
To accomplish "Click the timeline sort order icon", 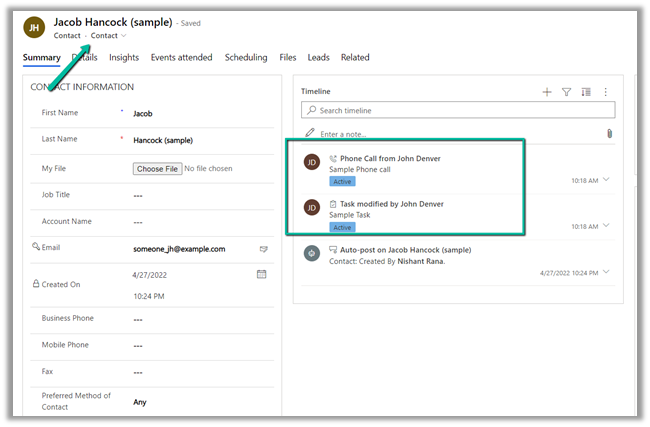I will coord(586,92).
